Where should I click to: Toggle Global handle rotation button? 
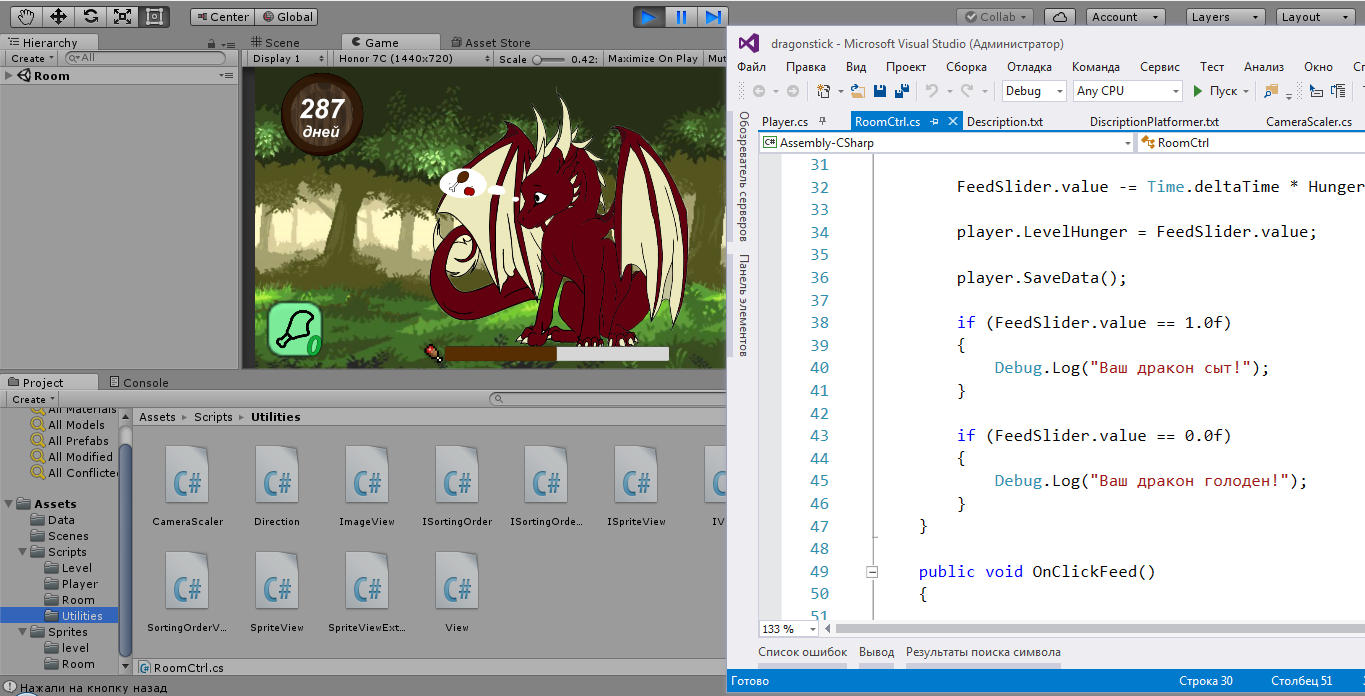point(286,17)
